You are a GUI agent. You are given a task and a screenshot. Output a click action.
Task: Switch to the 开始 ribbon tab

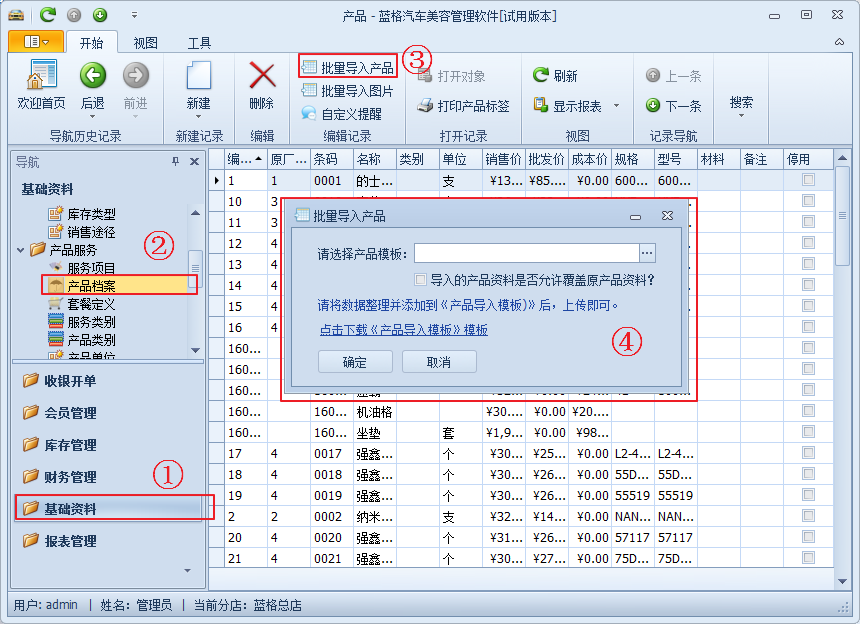click(x=92, y=43)
